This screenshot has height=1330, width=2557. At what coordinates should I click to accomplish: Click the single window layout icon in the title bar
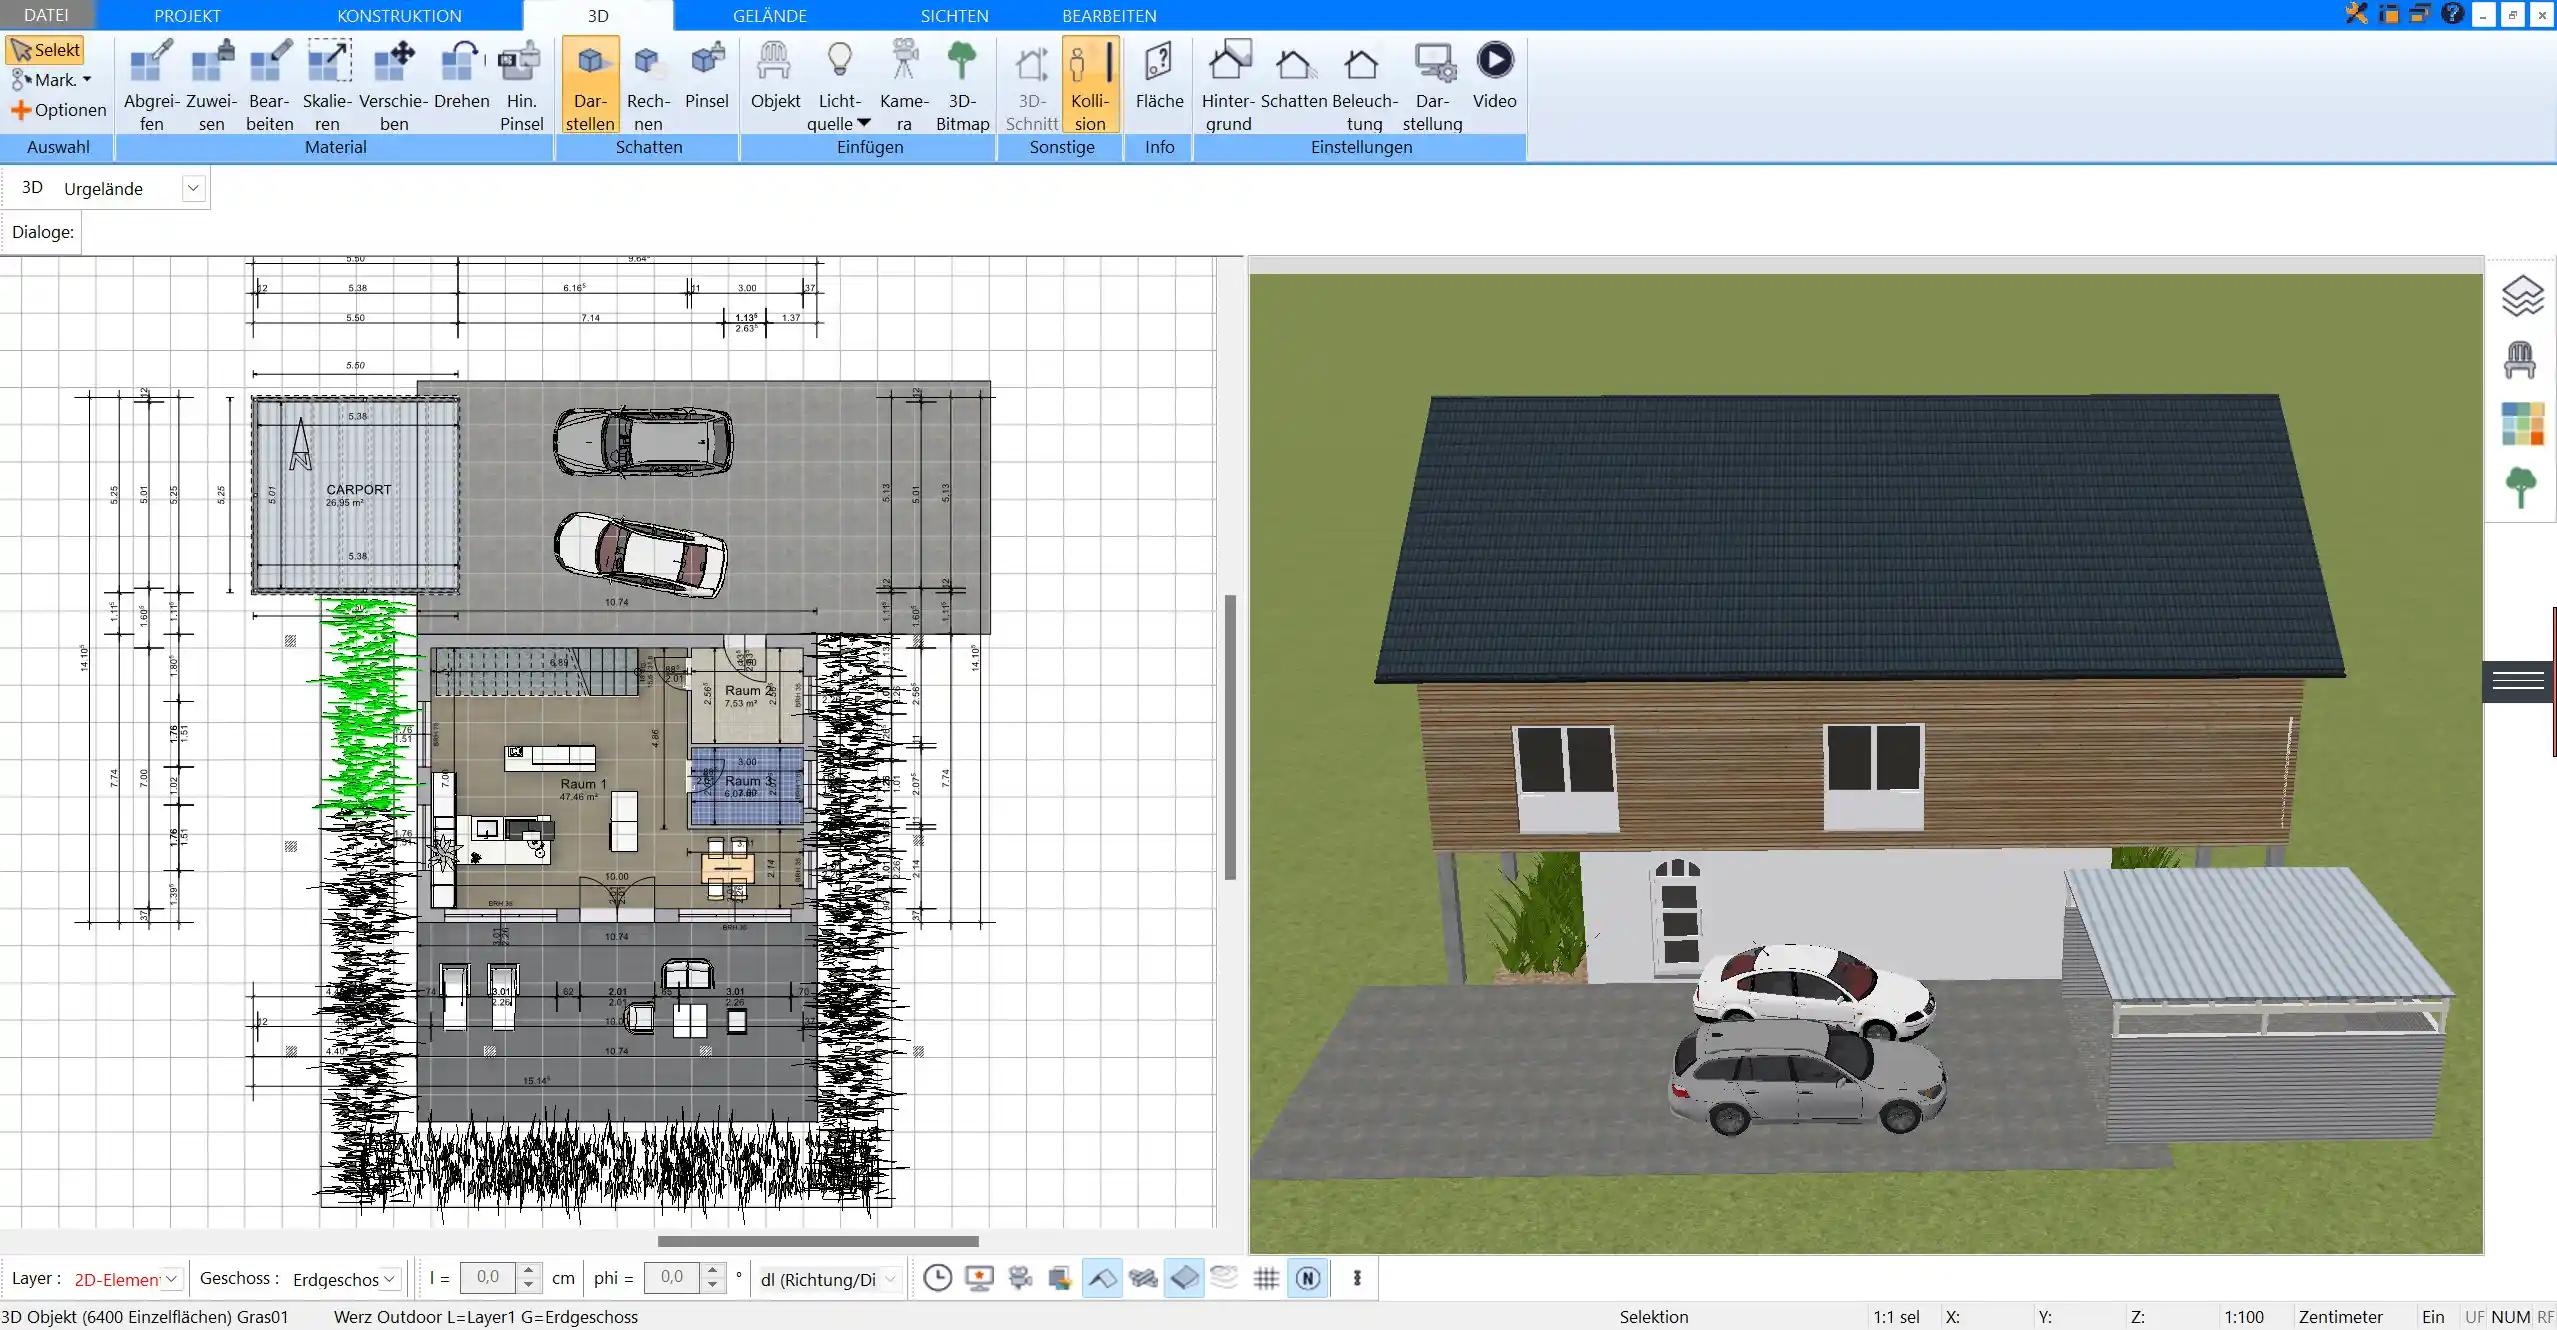[2388, 14]
